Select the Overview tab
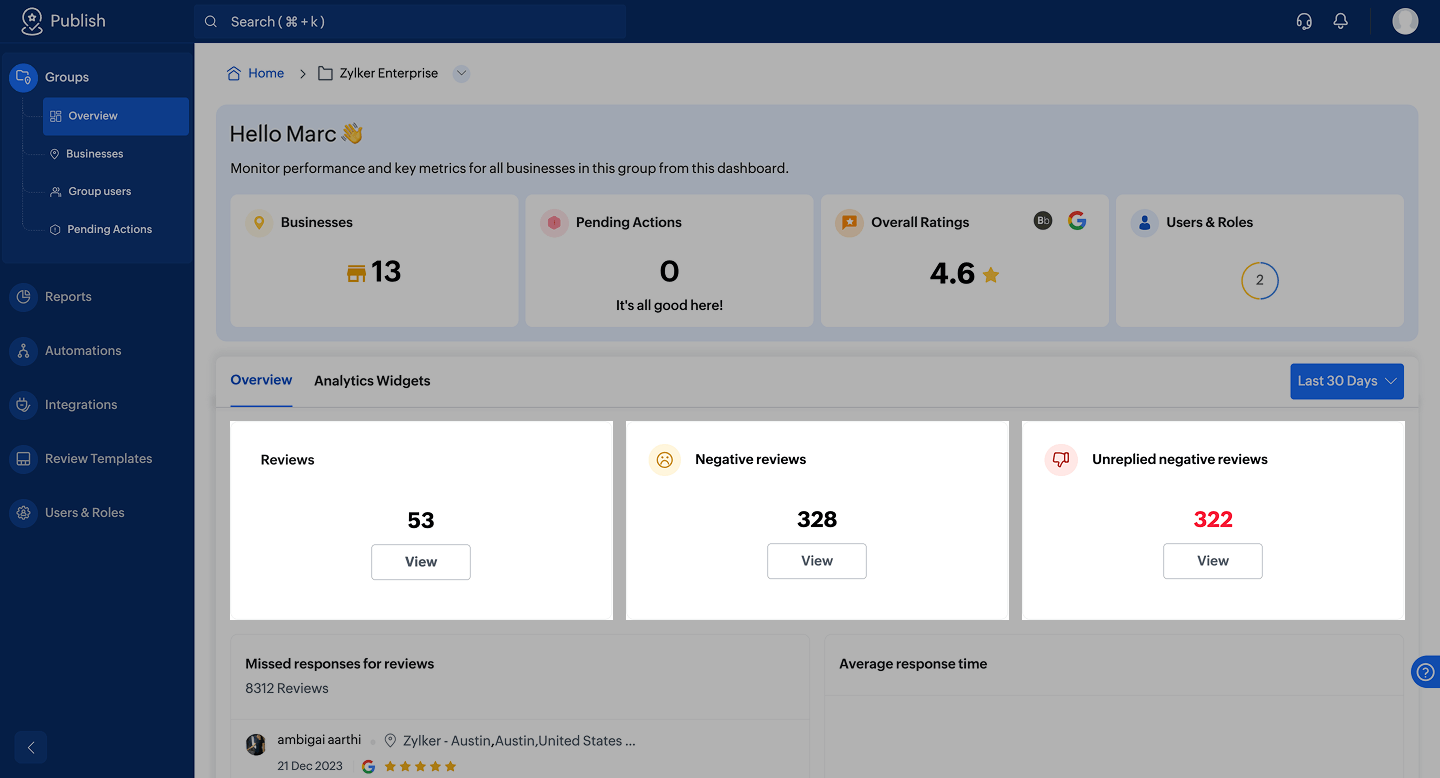Screen dimensions: 1440x778 pyautogui.click(x=261, y=380)
